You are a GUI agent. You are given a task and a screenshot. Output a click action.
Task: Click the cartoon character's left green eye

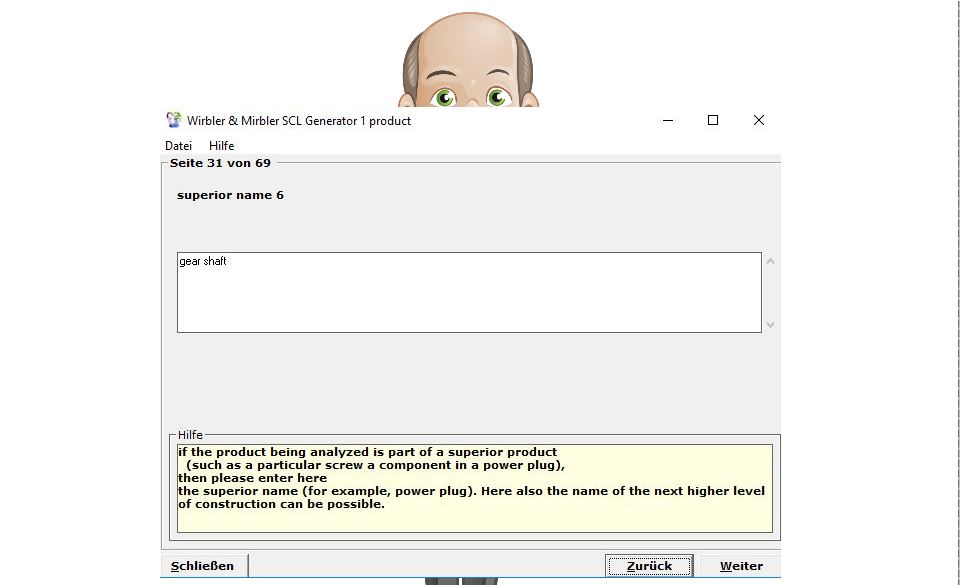click(x=444, y=97)
